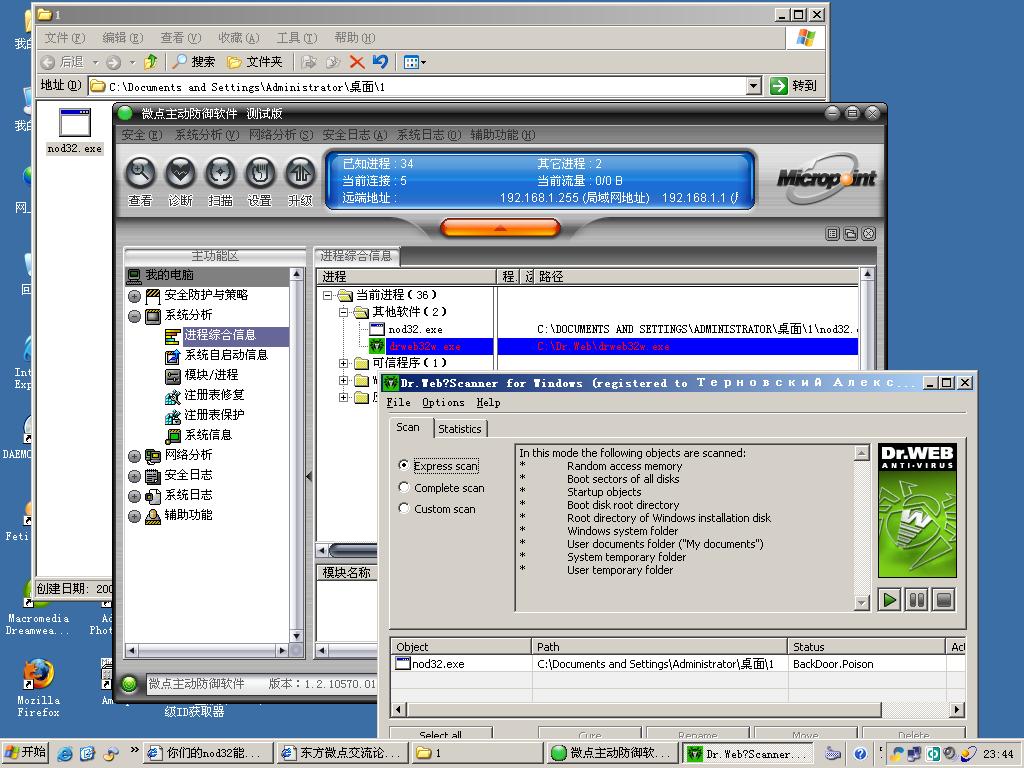Open 系统自启动信息 in the left tree

[x=226, y=355]
